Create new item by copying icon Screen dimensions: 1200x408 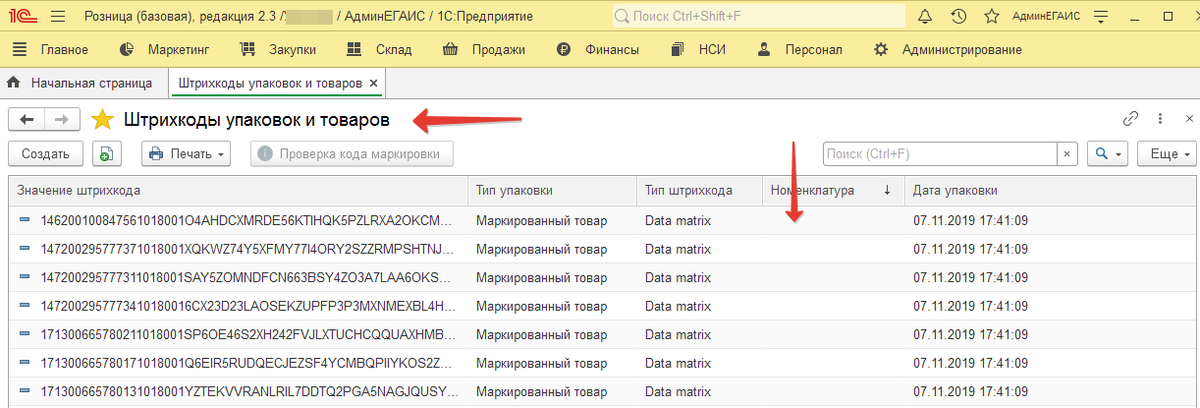click(x=107, y=154)
